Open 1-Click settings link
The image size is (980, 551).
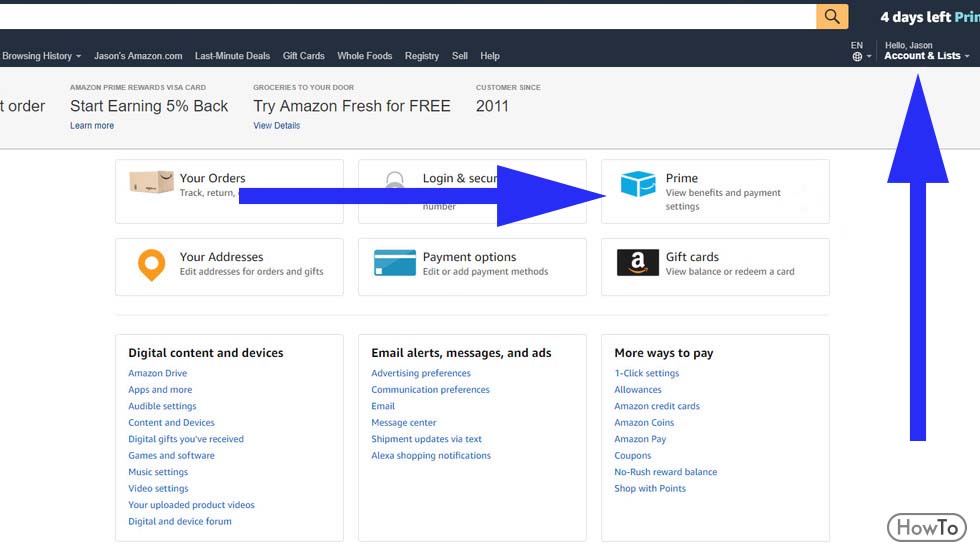coord(647,373)
